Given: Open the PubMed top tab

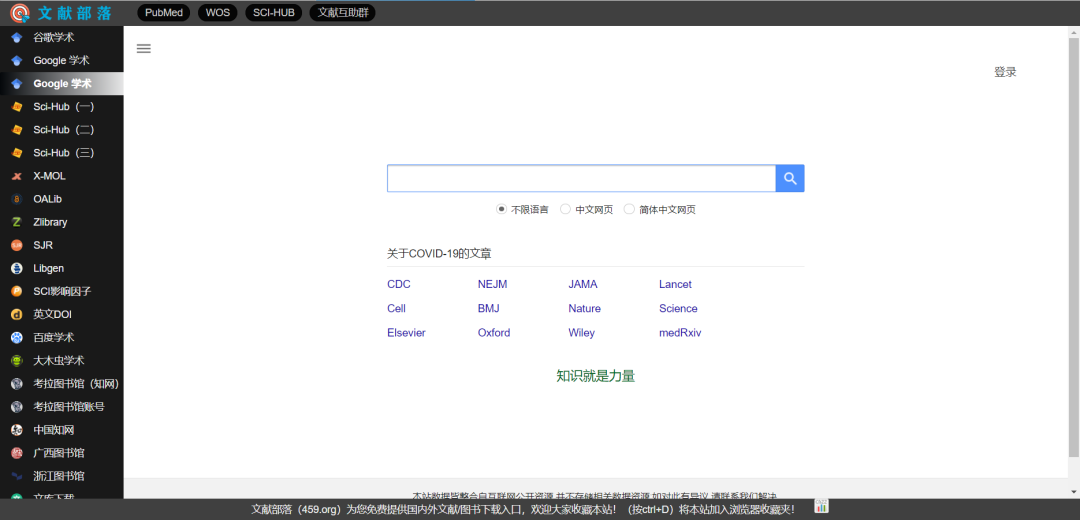Looking at the screenshot, I should pyautogui.click(x=164, y=13).
